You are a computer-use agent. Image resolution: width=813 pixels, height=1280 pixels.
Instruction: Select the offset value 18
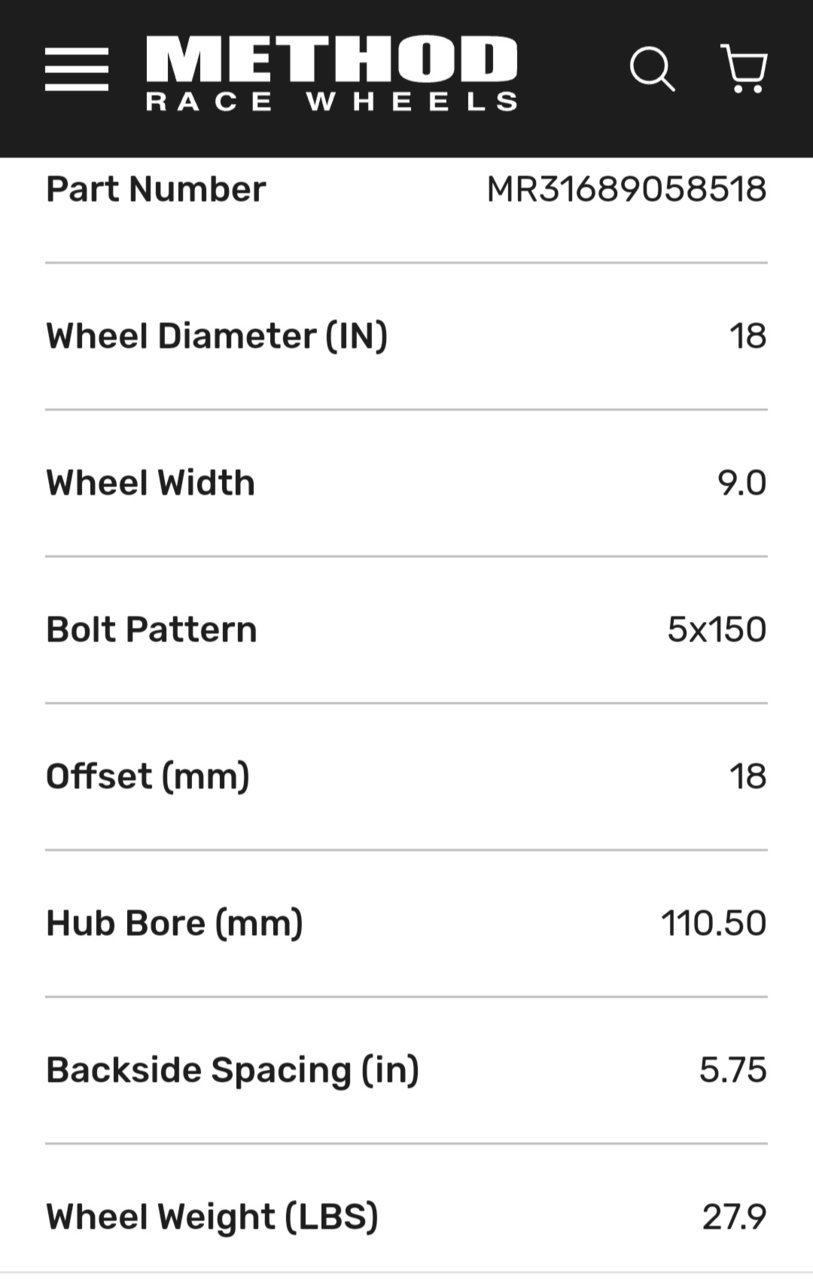coord(748,777)
